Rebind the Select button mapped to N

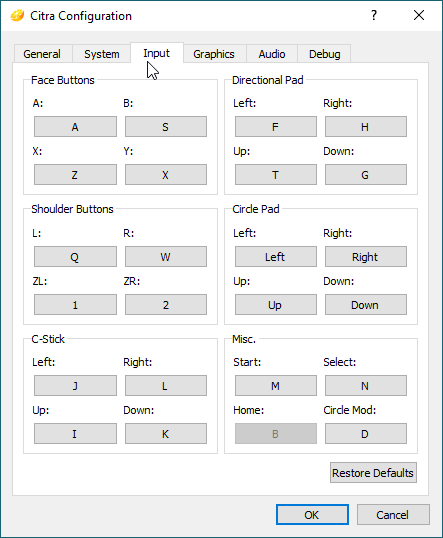coord(366,385)
